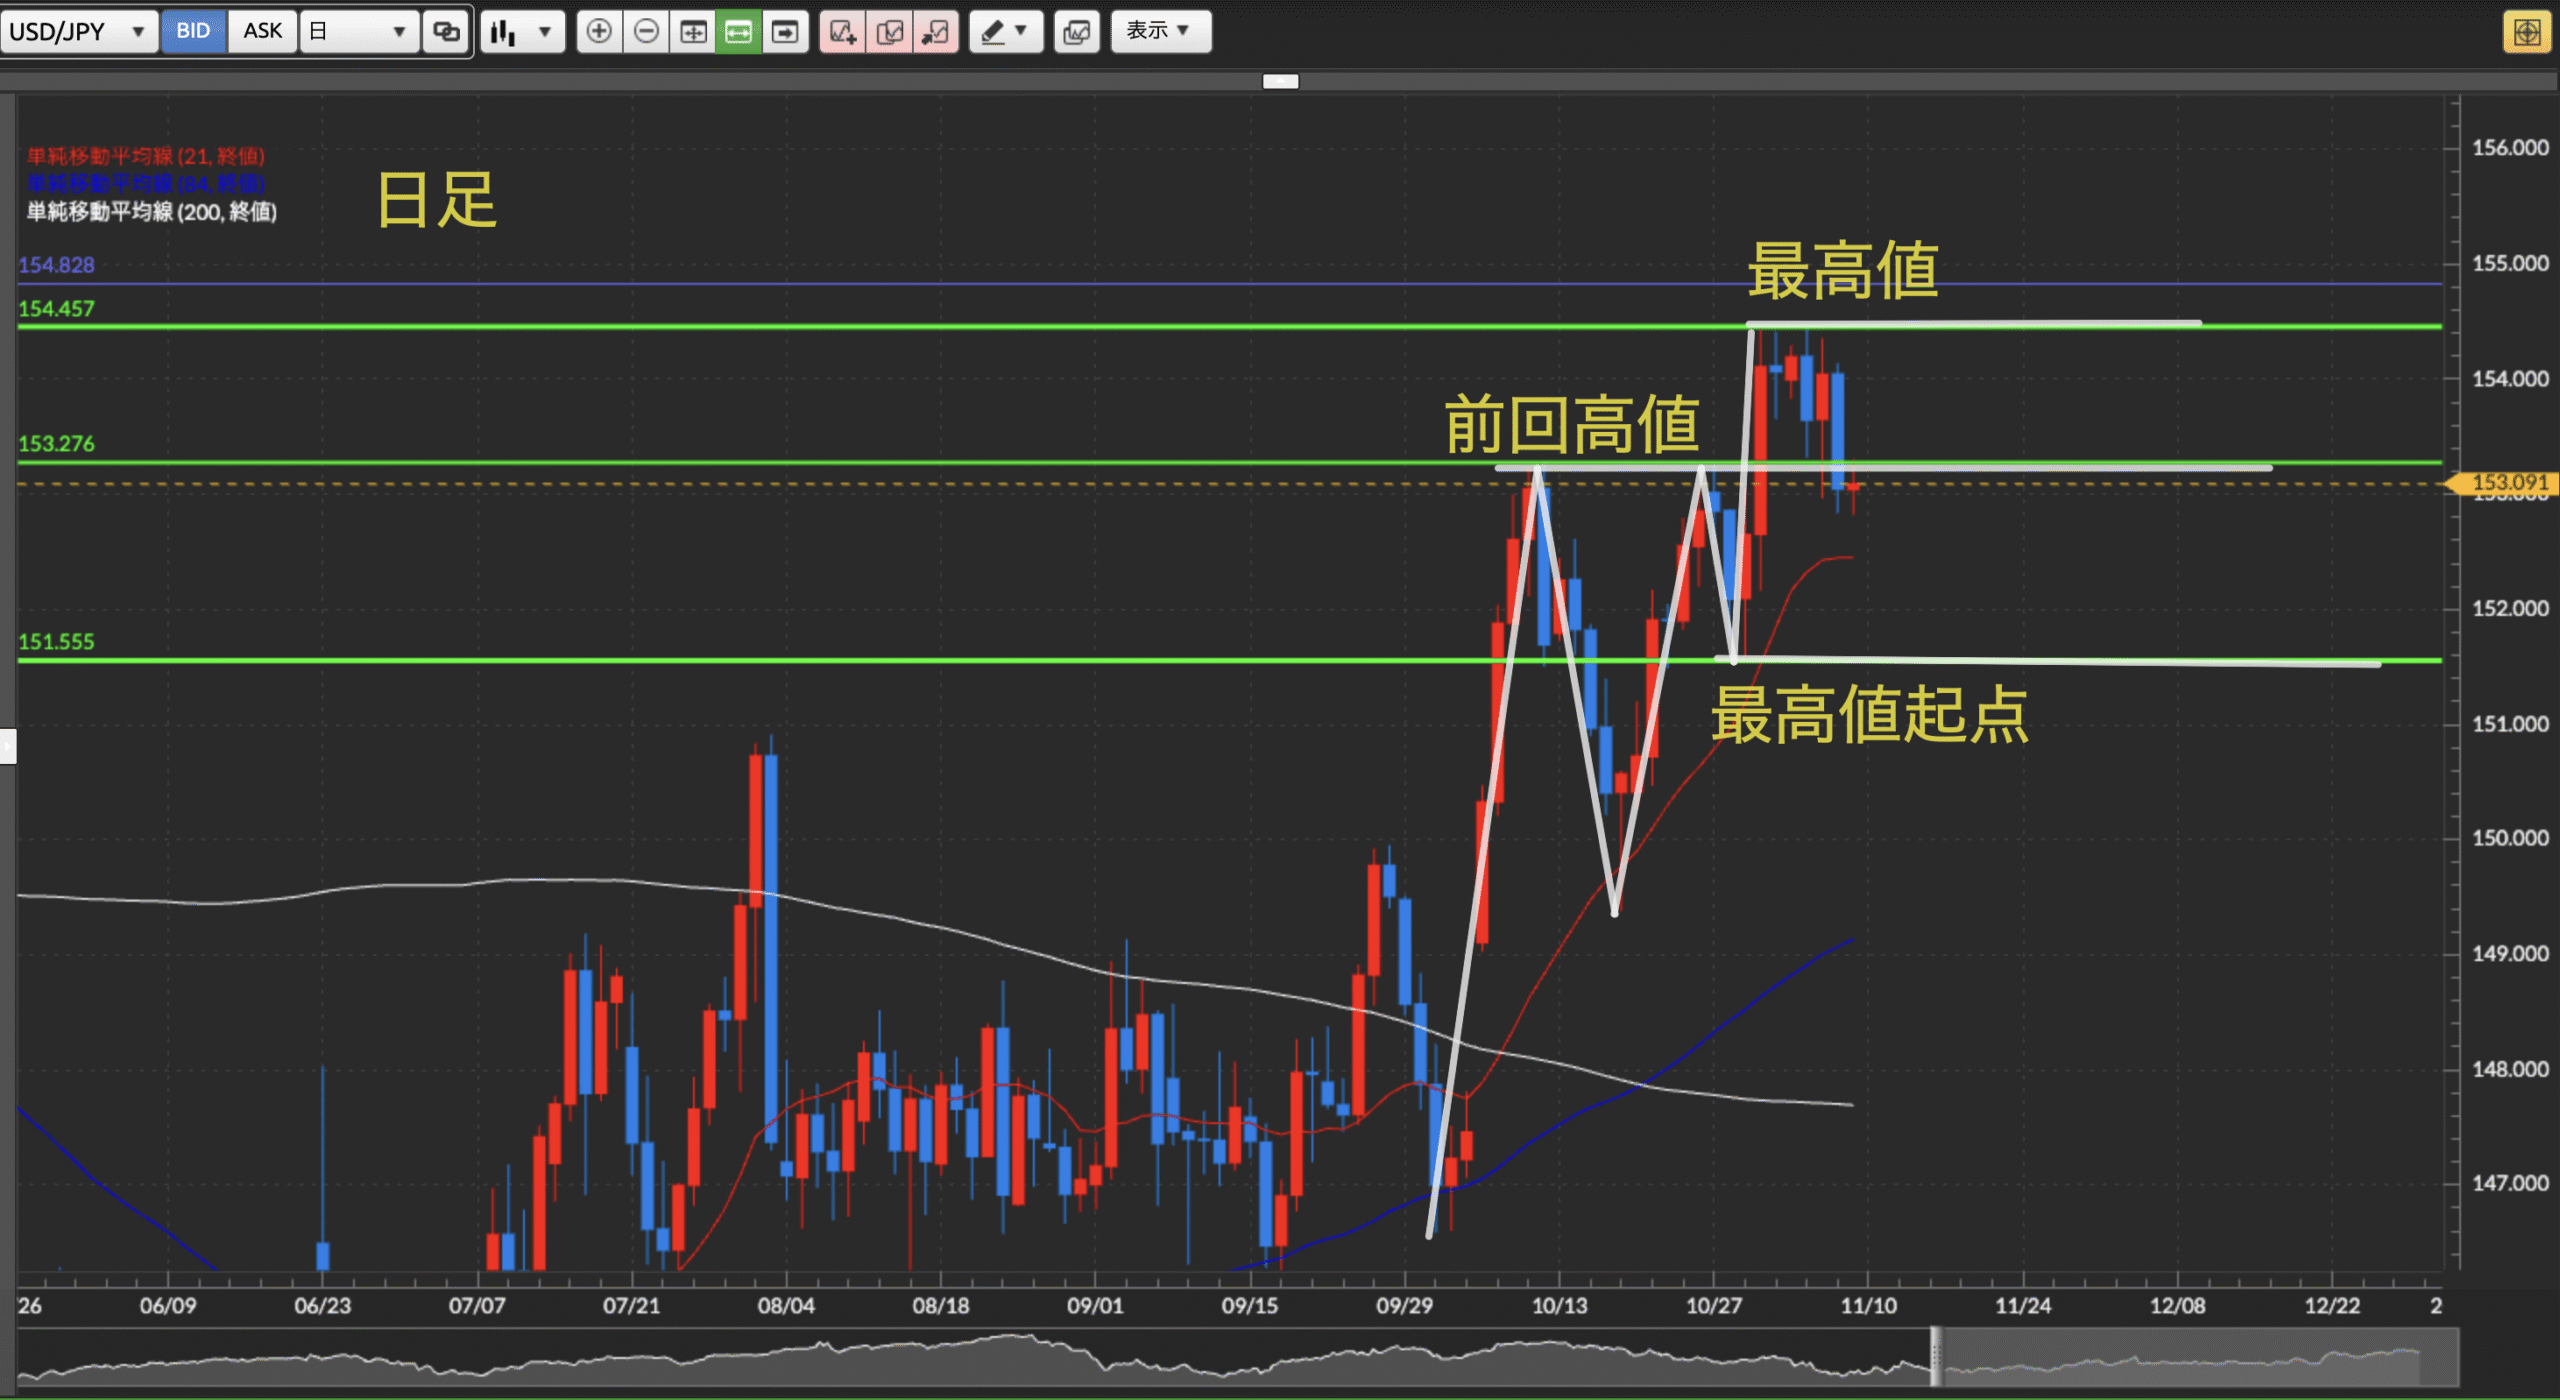Screen dimensions: 2560x1400
Task: Click the duplicate chart template icon
Action: [x=889, y=31]
